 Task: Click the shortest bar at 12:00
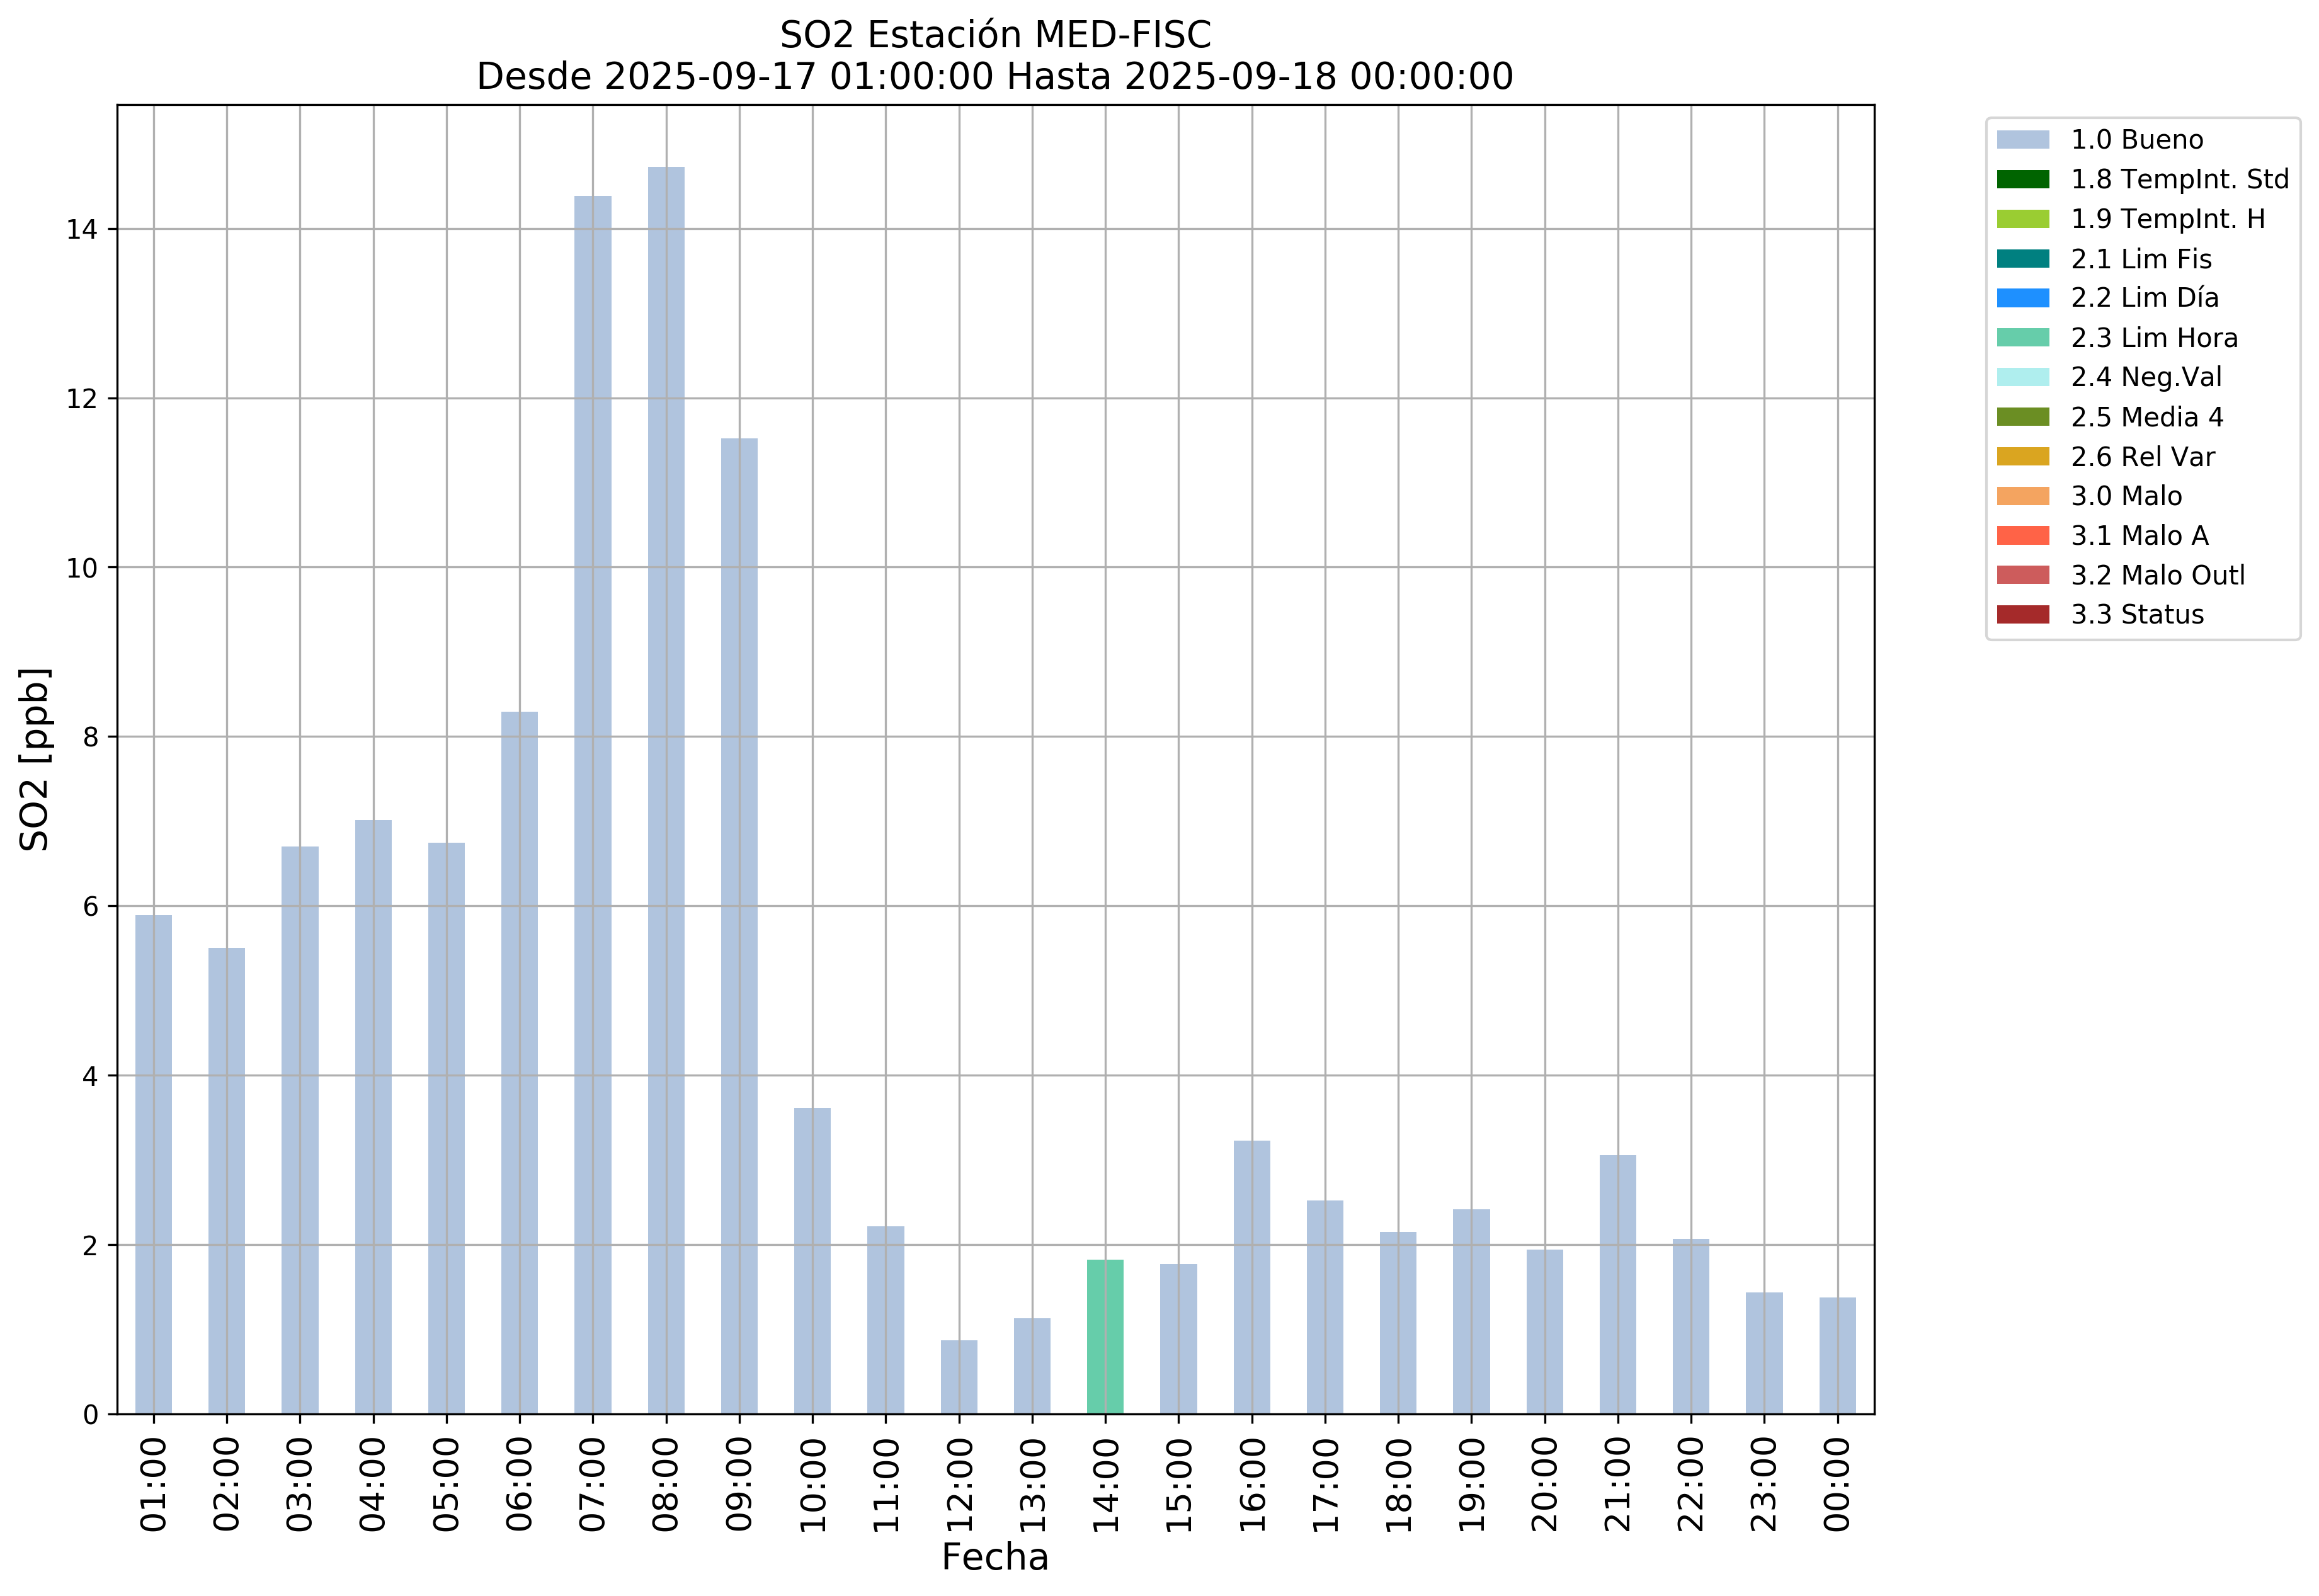click(x=959, y=1377)
